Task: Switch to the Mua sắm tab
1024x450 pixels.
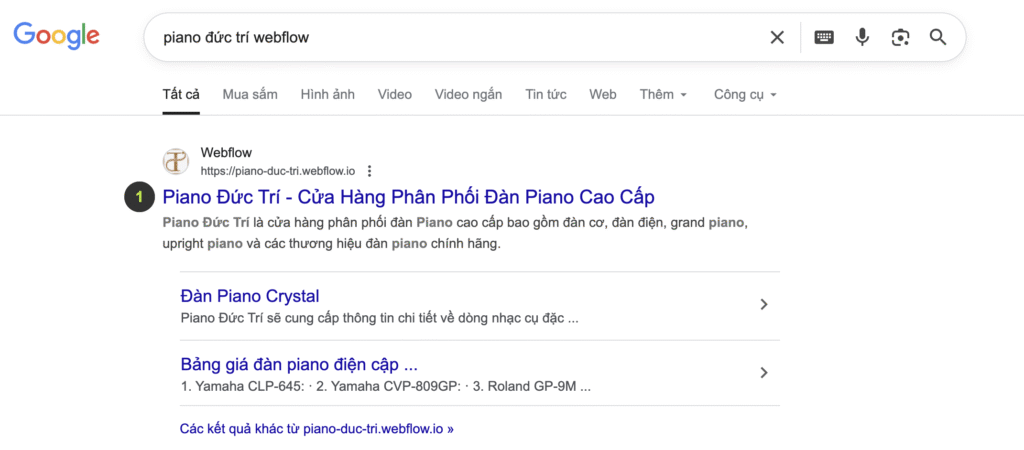Action: point(250,95)
